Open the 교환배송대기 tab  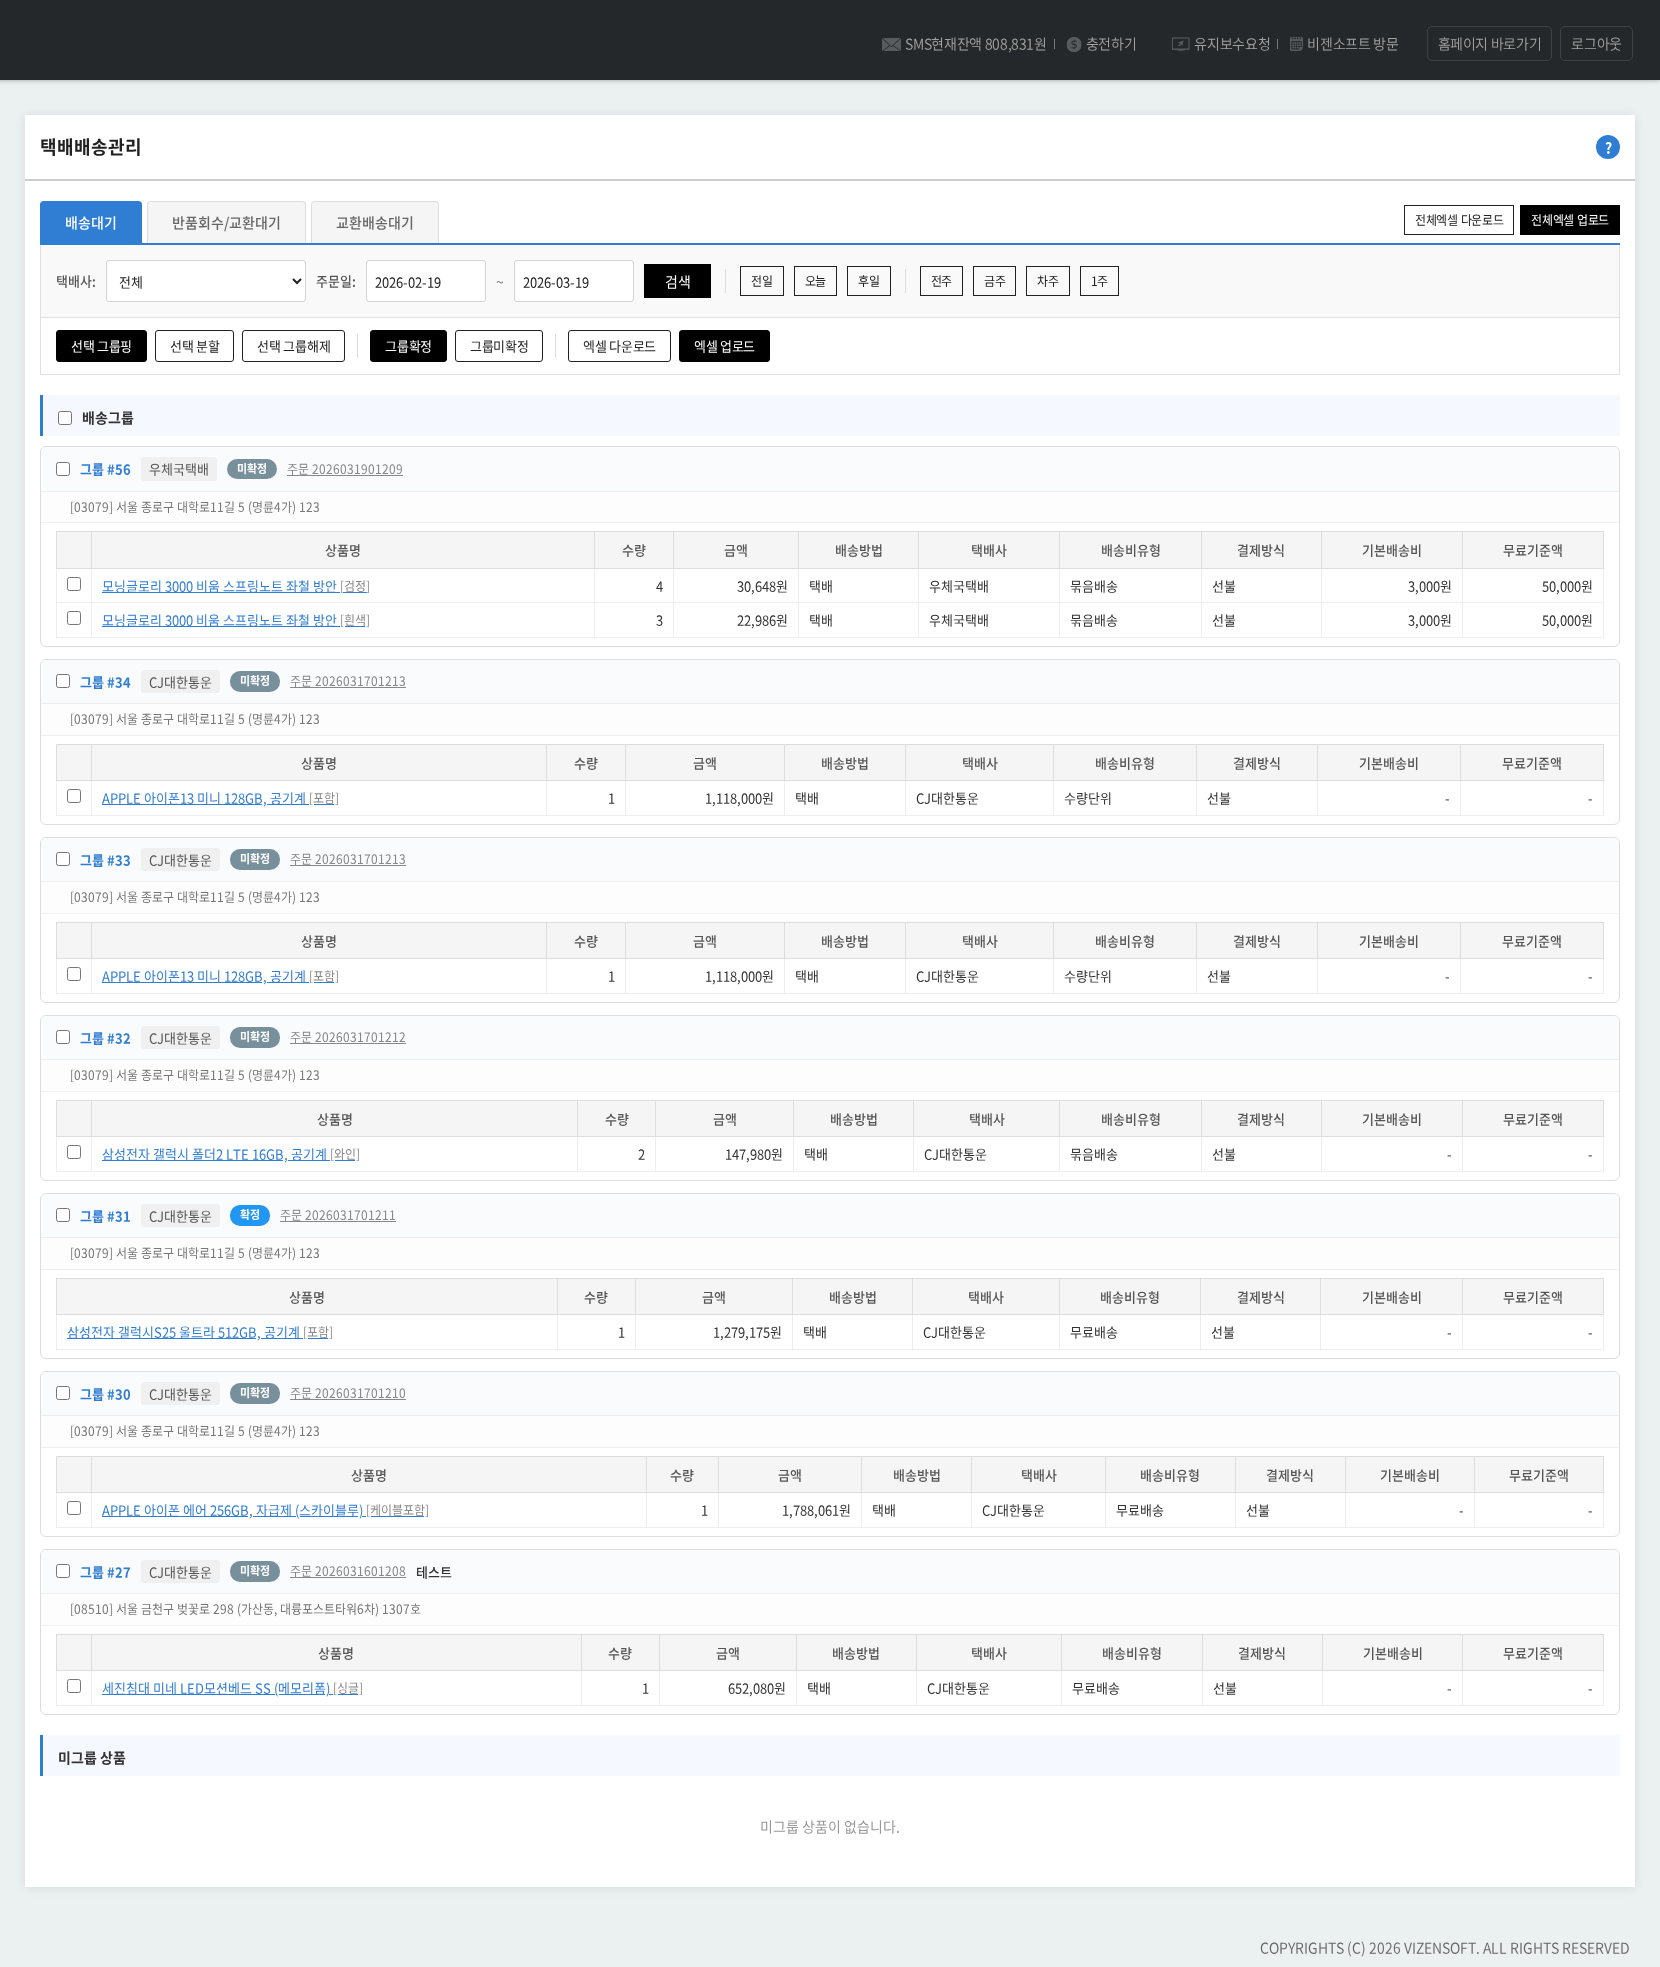374,223
